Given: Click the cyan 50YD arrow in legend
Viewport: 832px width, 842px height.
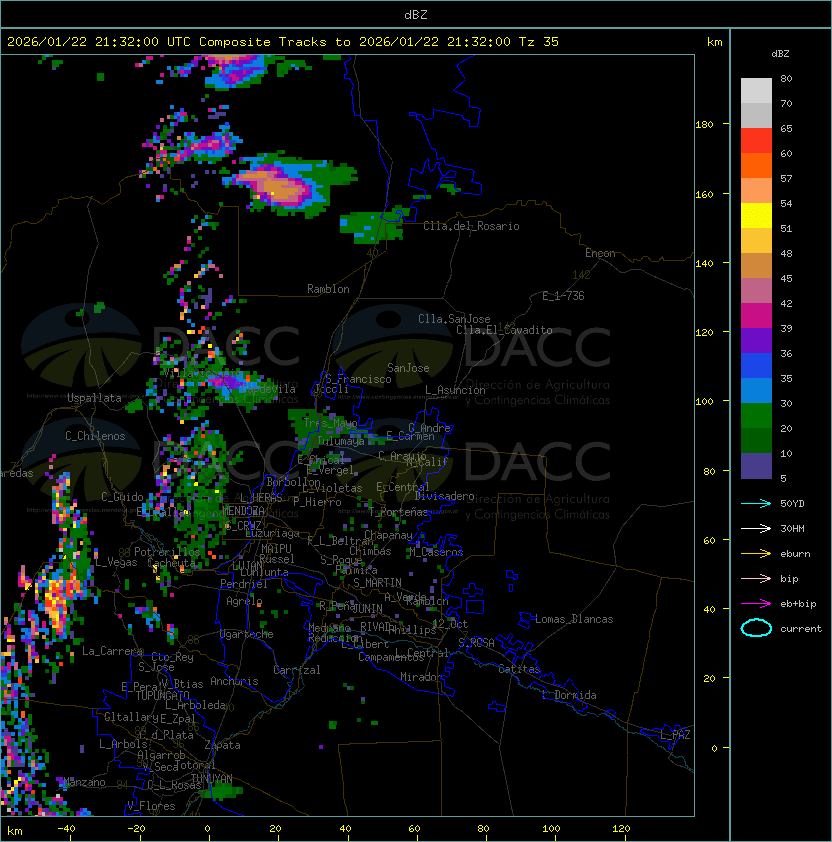Looking at the screenshot, I should (756, 503).
